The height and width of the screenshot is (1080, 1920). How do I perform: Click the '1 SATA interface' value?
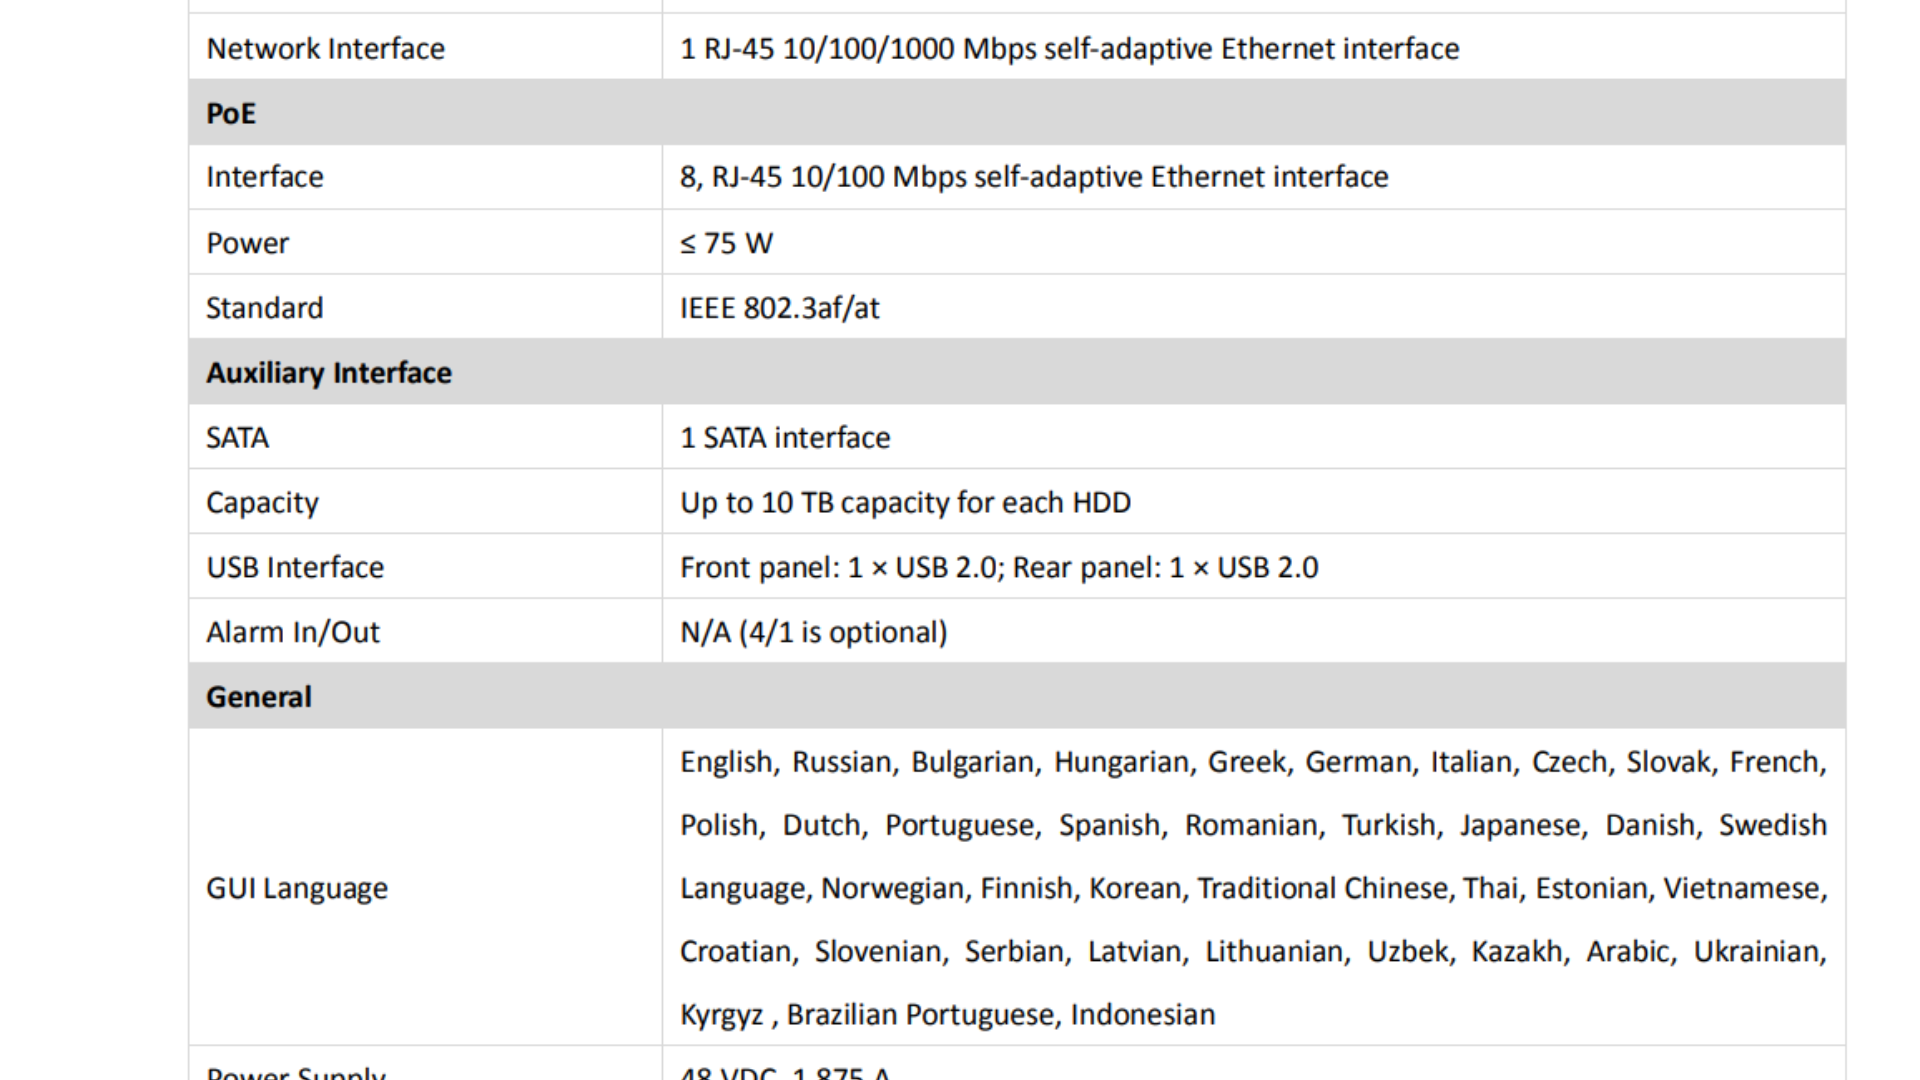(785, 437)
